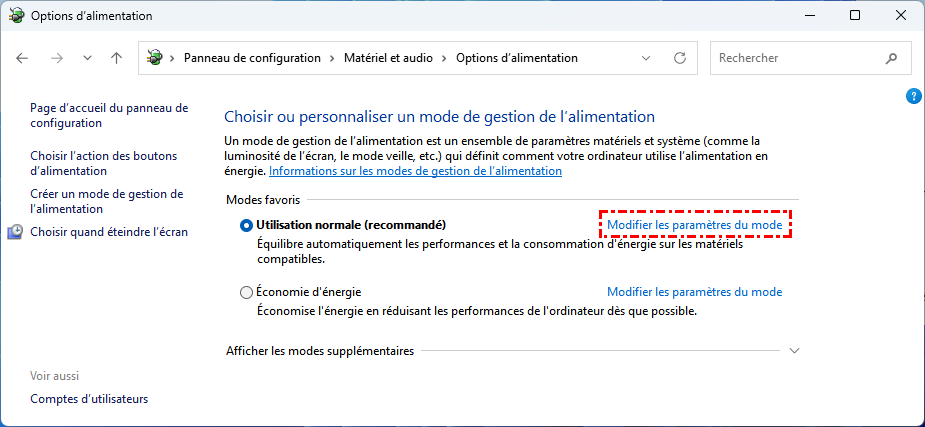Open the recent locations chevron
Image resolution: width=925 pixels, height=427 pixels.
point(87,58)
